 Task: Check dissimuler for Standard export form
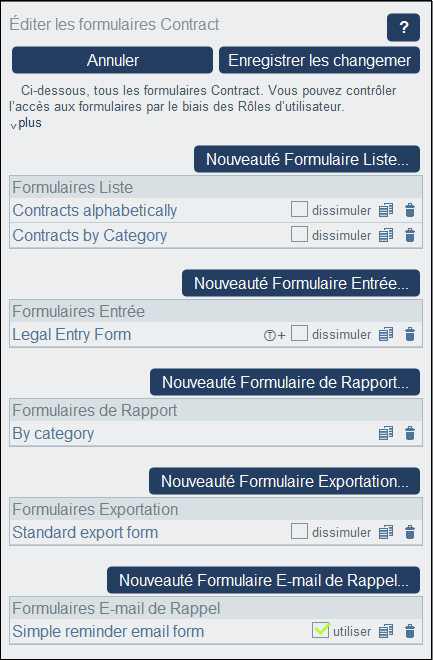[x=299, y=531]
